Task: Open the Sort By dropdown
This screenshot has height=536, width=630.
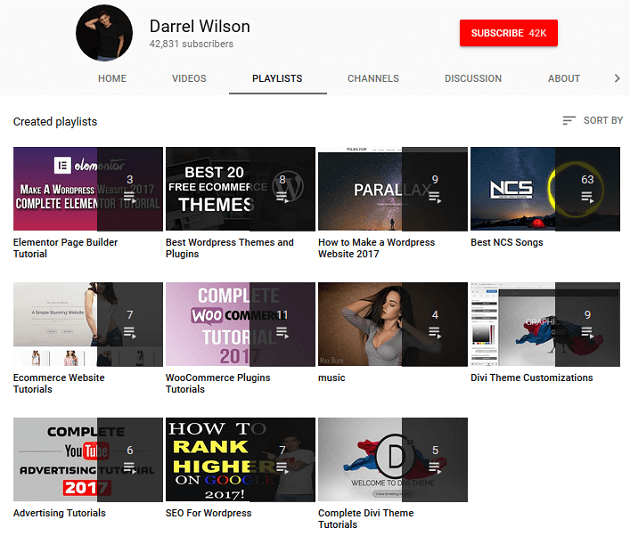Action: click(593, 121)
